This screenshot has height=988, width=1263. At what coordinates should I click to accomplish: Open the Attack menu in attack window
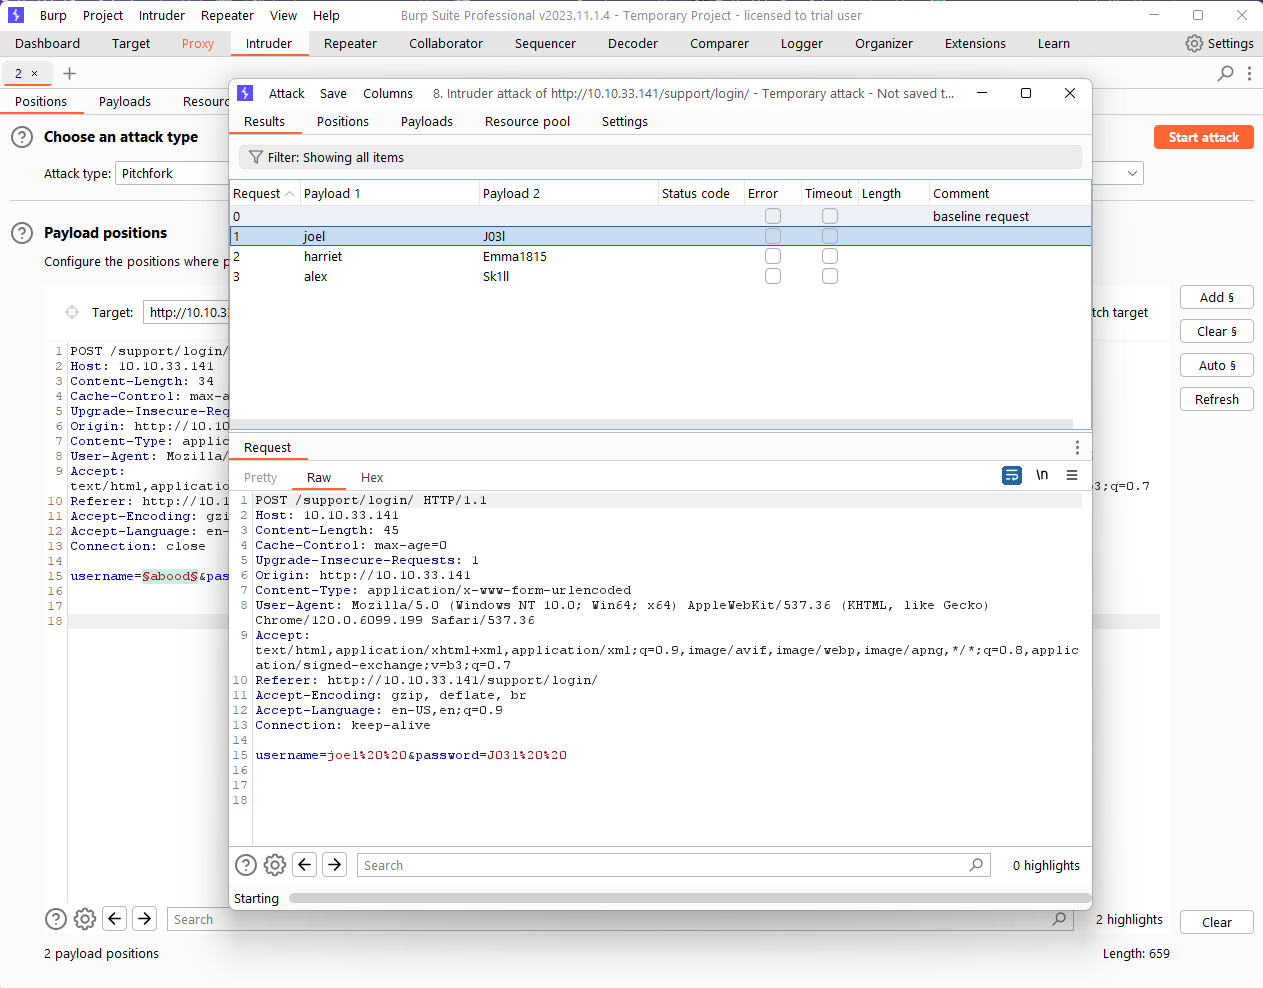(286, 93)
